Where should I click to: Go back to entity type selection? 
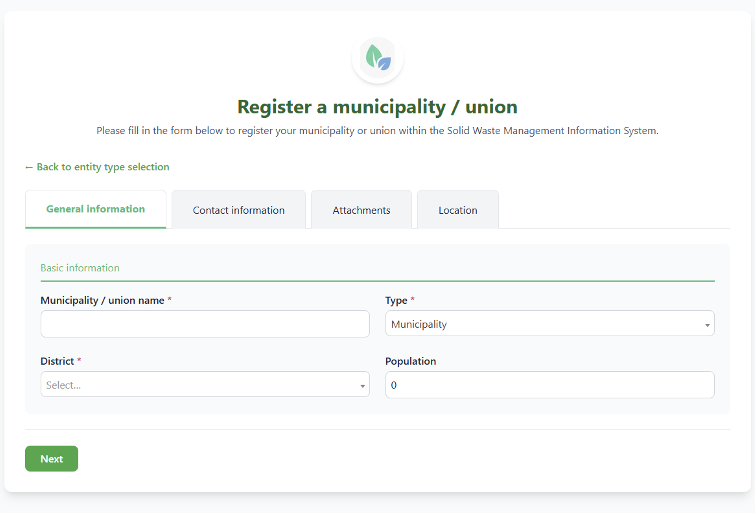pos(97,167)
